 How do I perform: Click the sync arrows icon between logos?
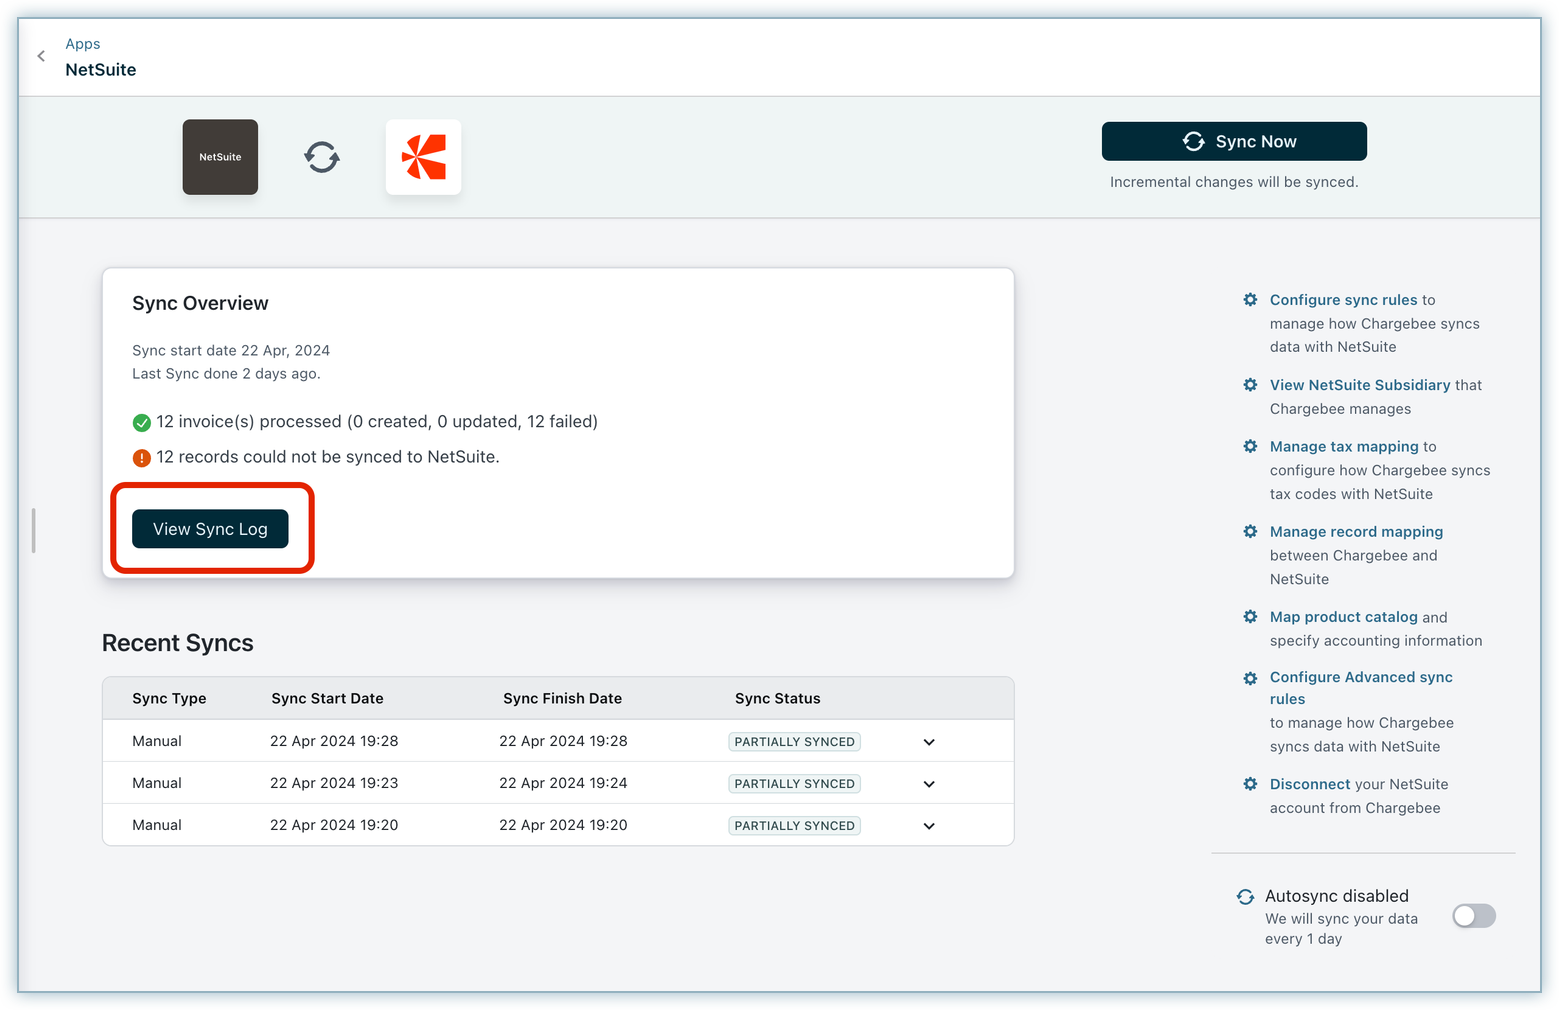coord(322,157)
